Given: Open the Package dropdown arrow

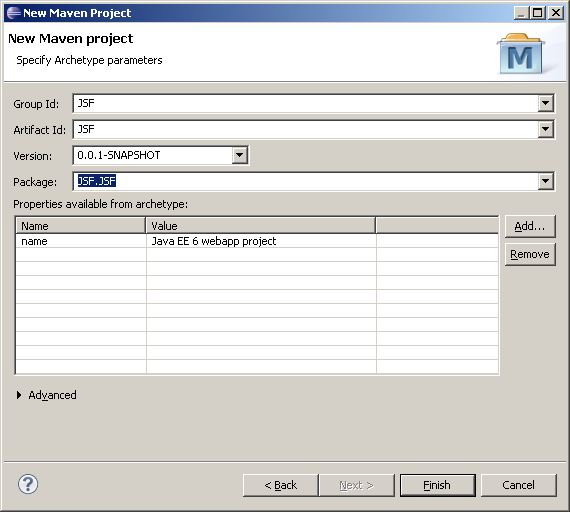Looking at the screenshot, I should tap(545, 181).
